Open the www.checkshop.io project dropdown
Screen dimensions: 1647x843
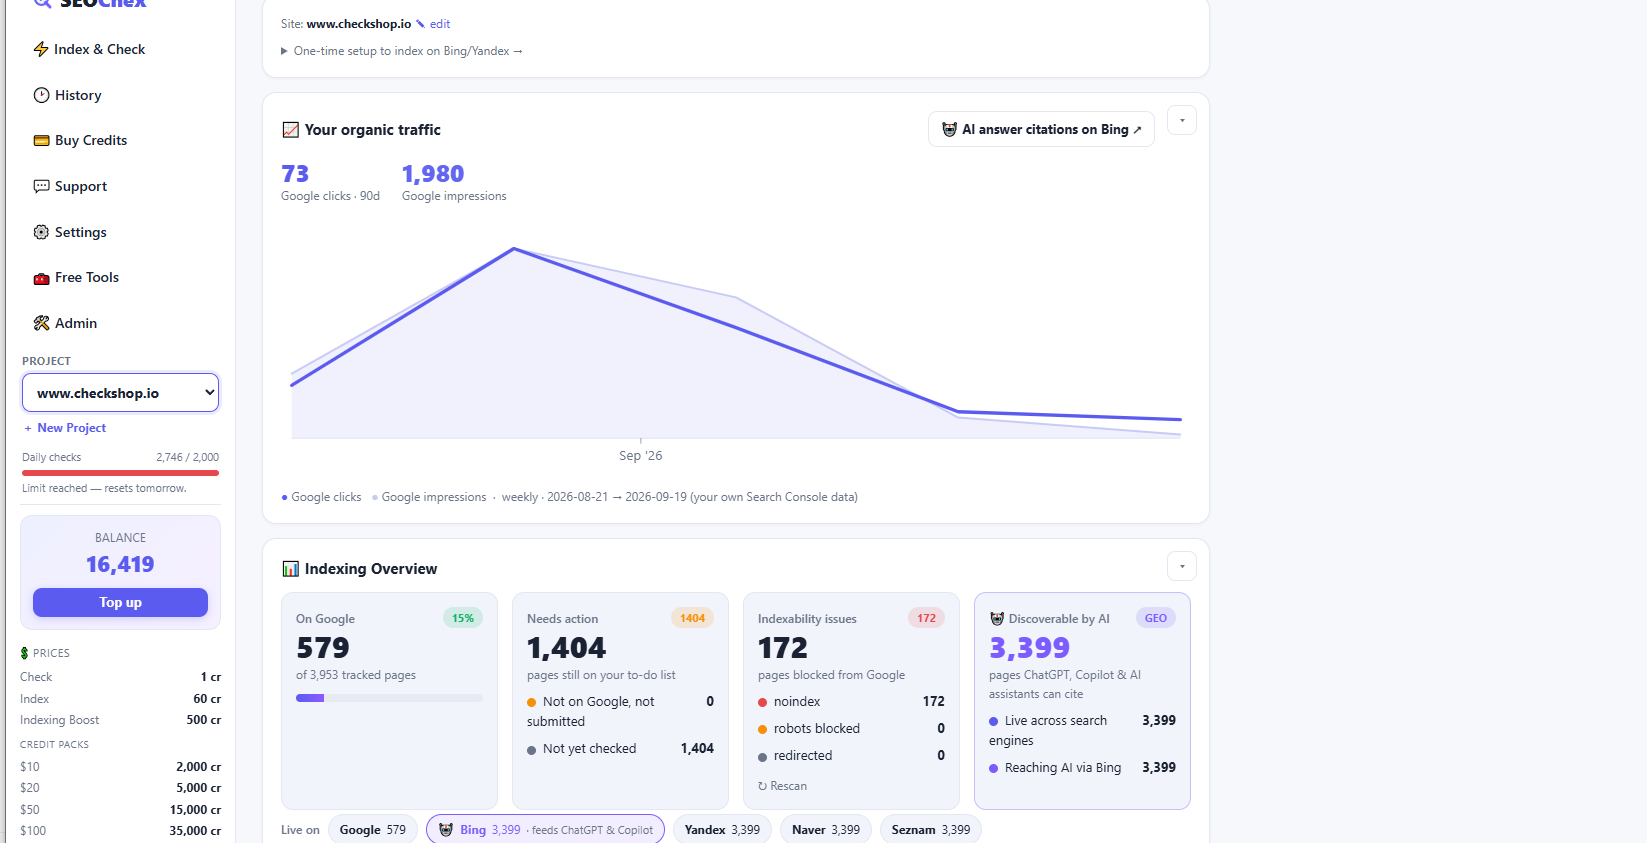[121, 393]
